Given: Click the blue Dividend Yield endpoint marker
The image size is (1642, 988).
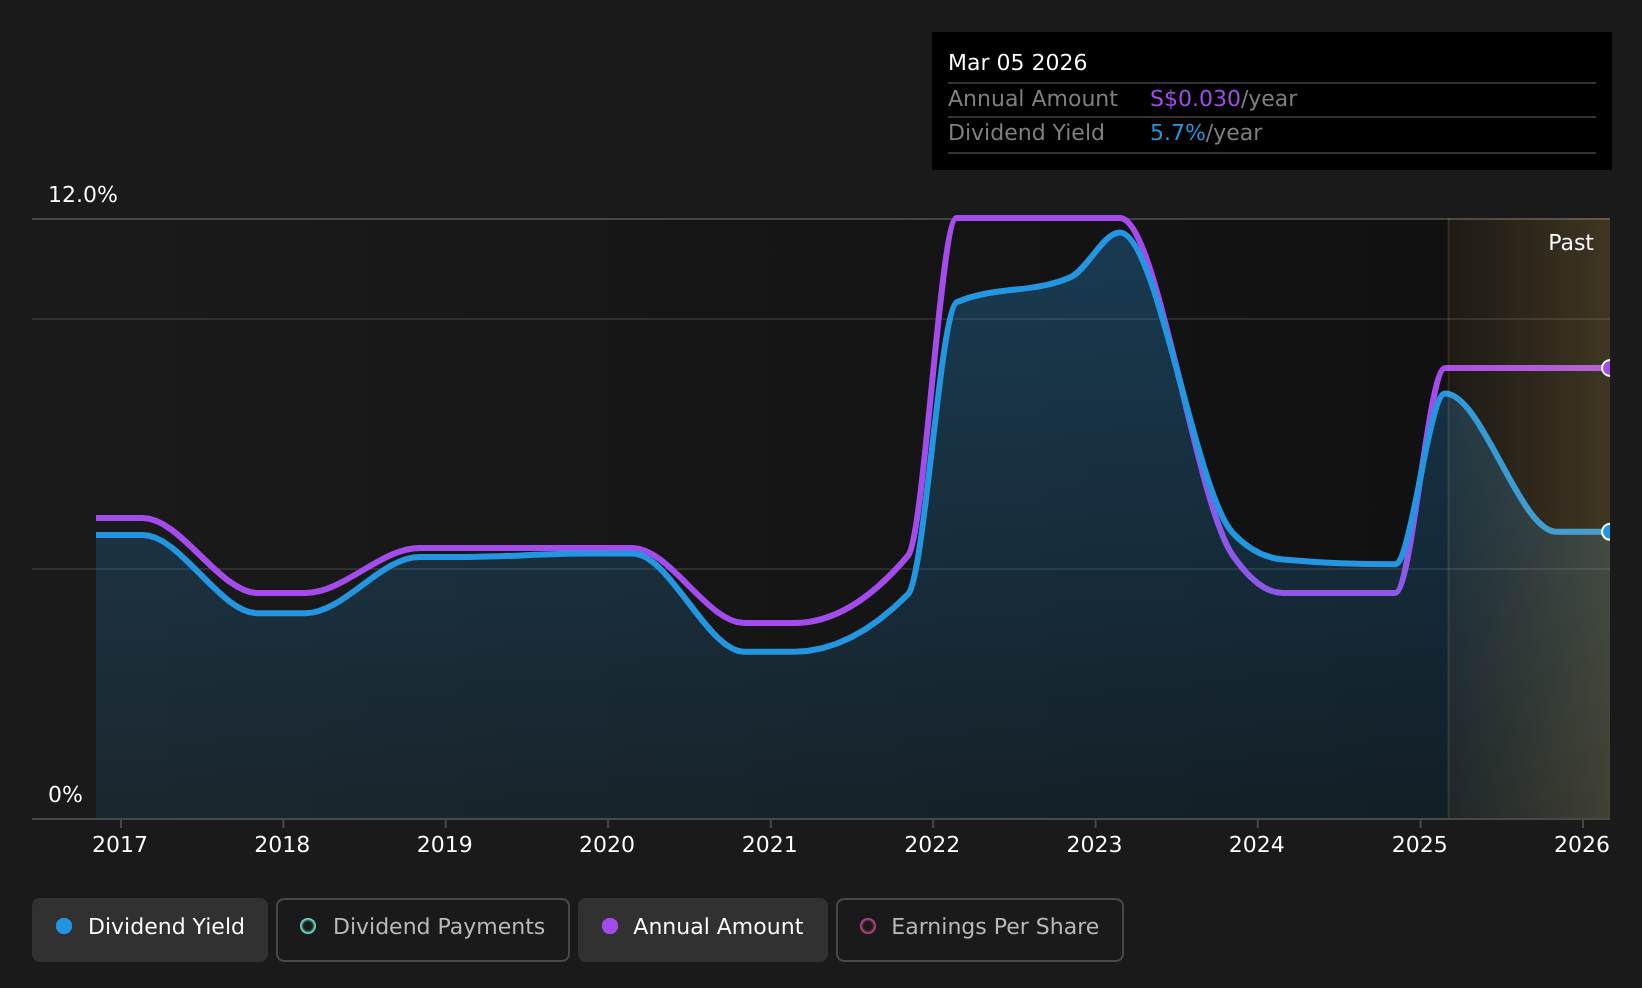Looking at the screenshot, I should [x=1607, y=532].
